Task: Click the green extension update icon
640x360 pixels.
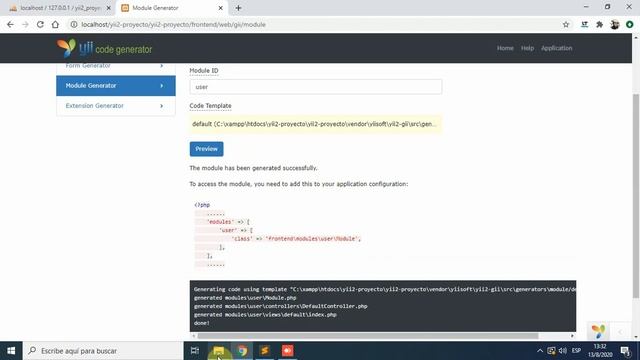Action: pos(629,24)
